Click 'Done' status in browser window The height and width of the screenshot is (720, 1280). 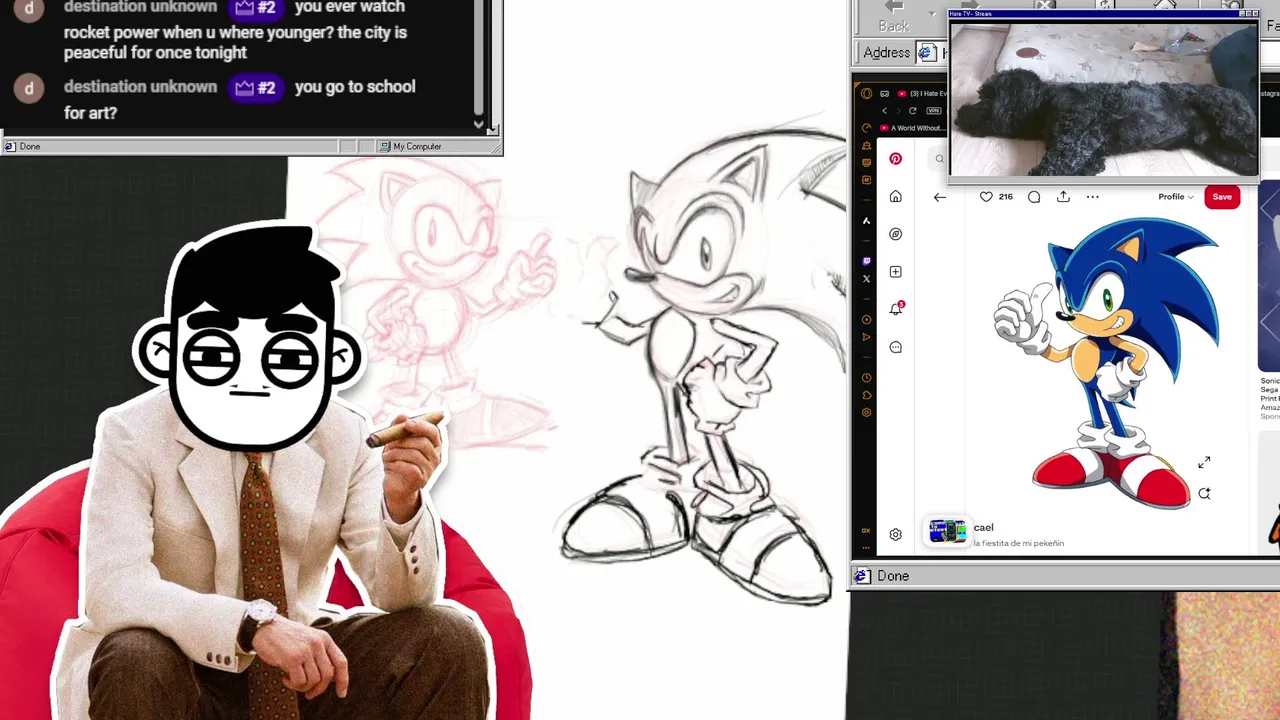pyautogui.click(x=893, y=576)
